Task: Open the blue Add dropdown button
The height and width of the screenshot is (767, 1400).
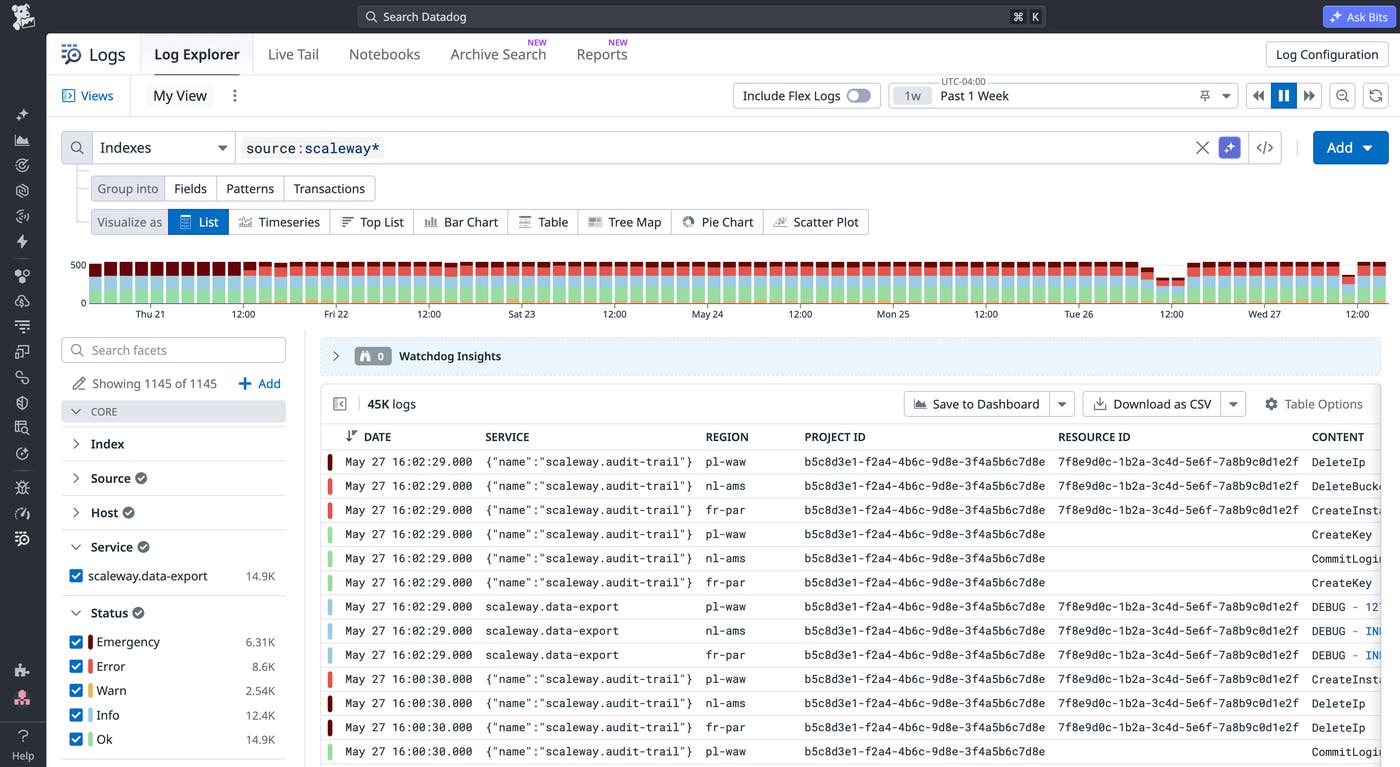Action: [x=1350, y=148]
